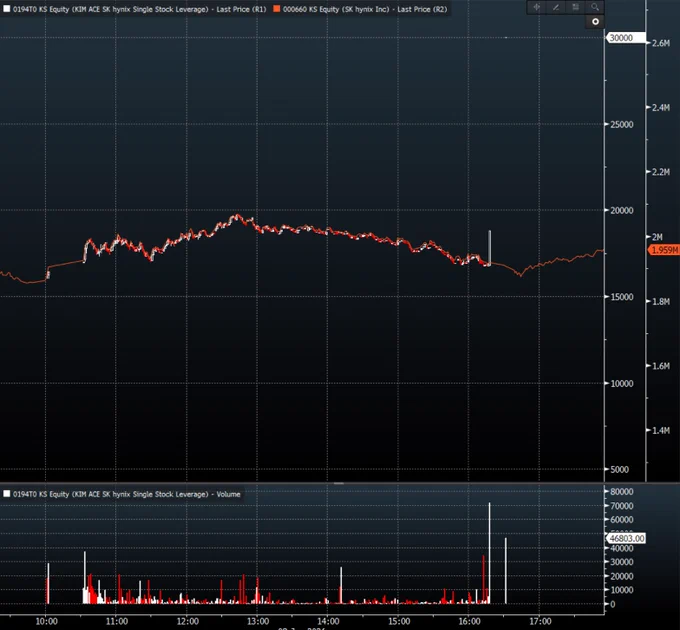The height and width of the screenshot is (630, 680).
Task: Click the 40000 label on the volume axis
Action: click(x=621, y=548)
